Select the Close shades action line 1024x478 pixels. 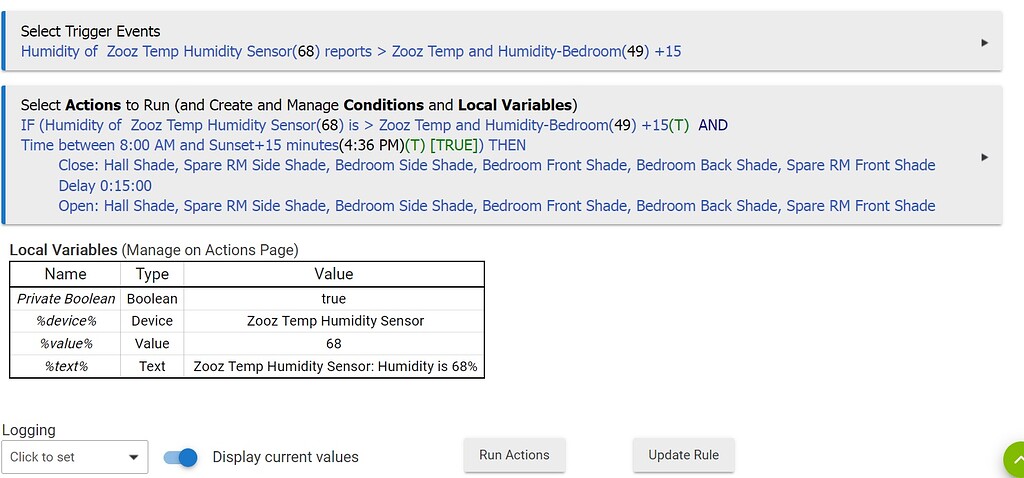coord(497,165)
